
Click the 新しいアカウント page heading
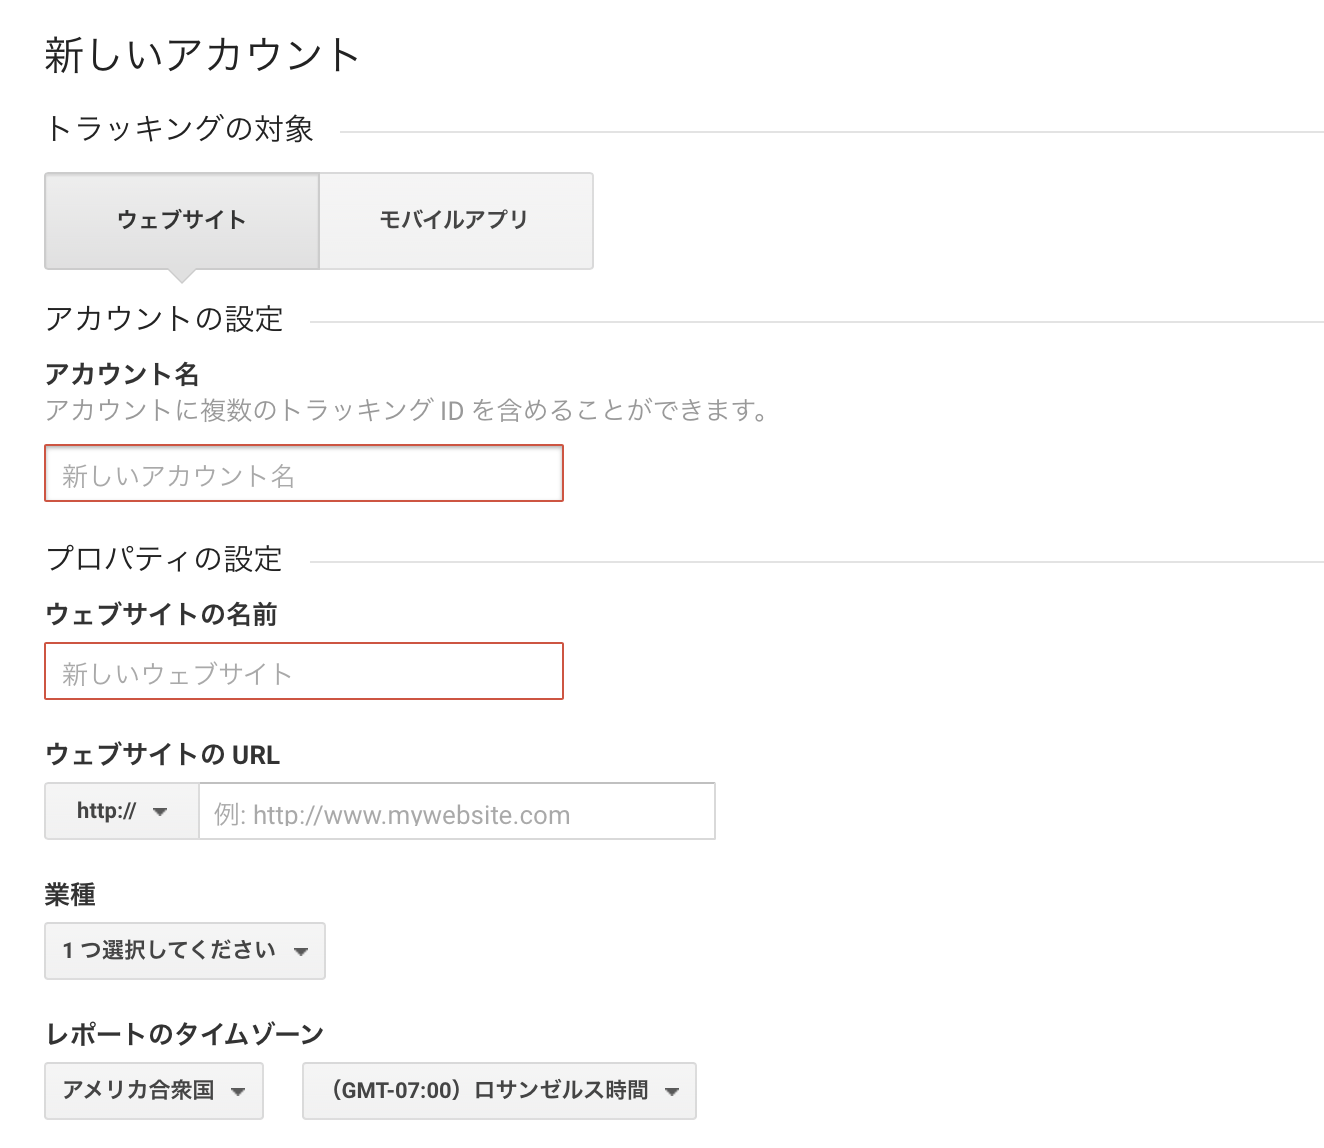tap(202, 55)
